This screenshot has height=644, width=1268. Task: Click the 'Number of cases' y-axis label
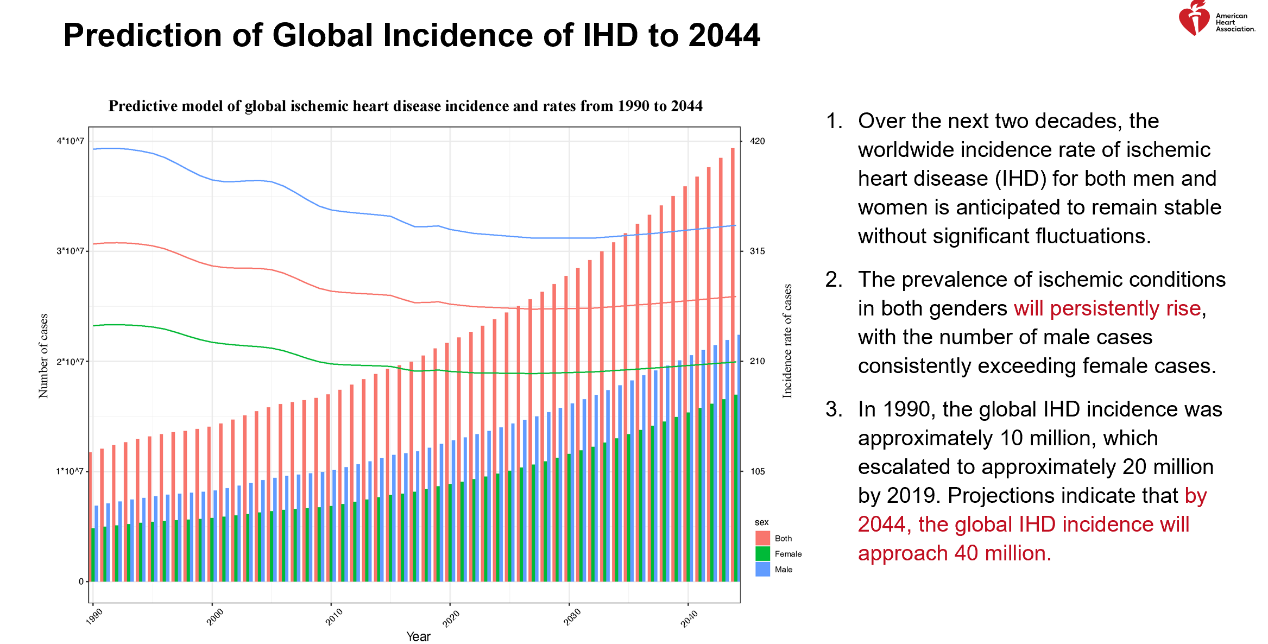(43, 354)
